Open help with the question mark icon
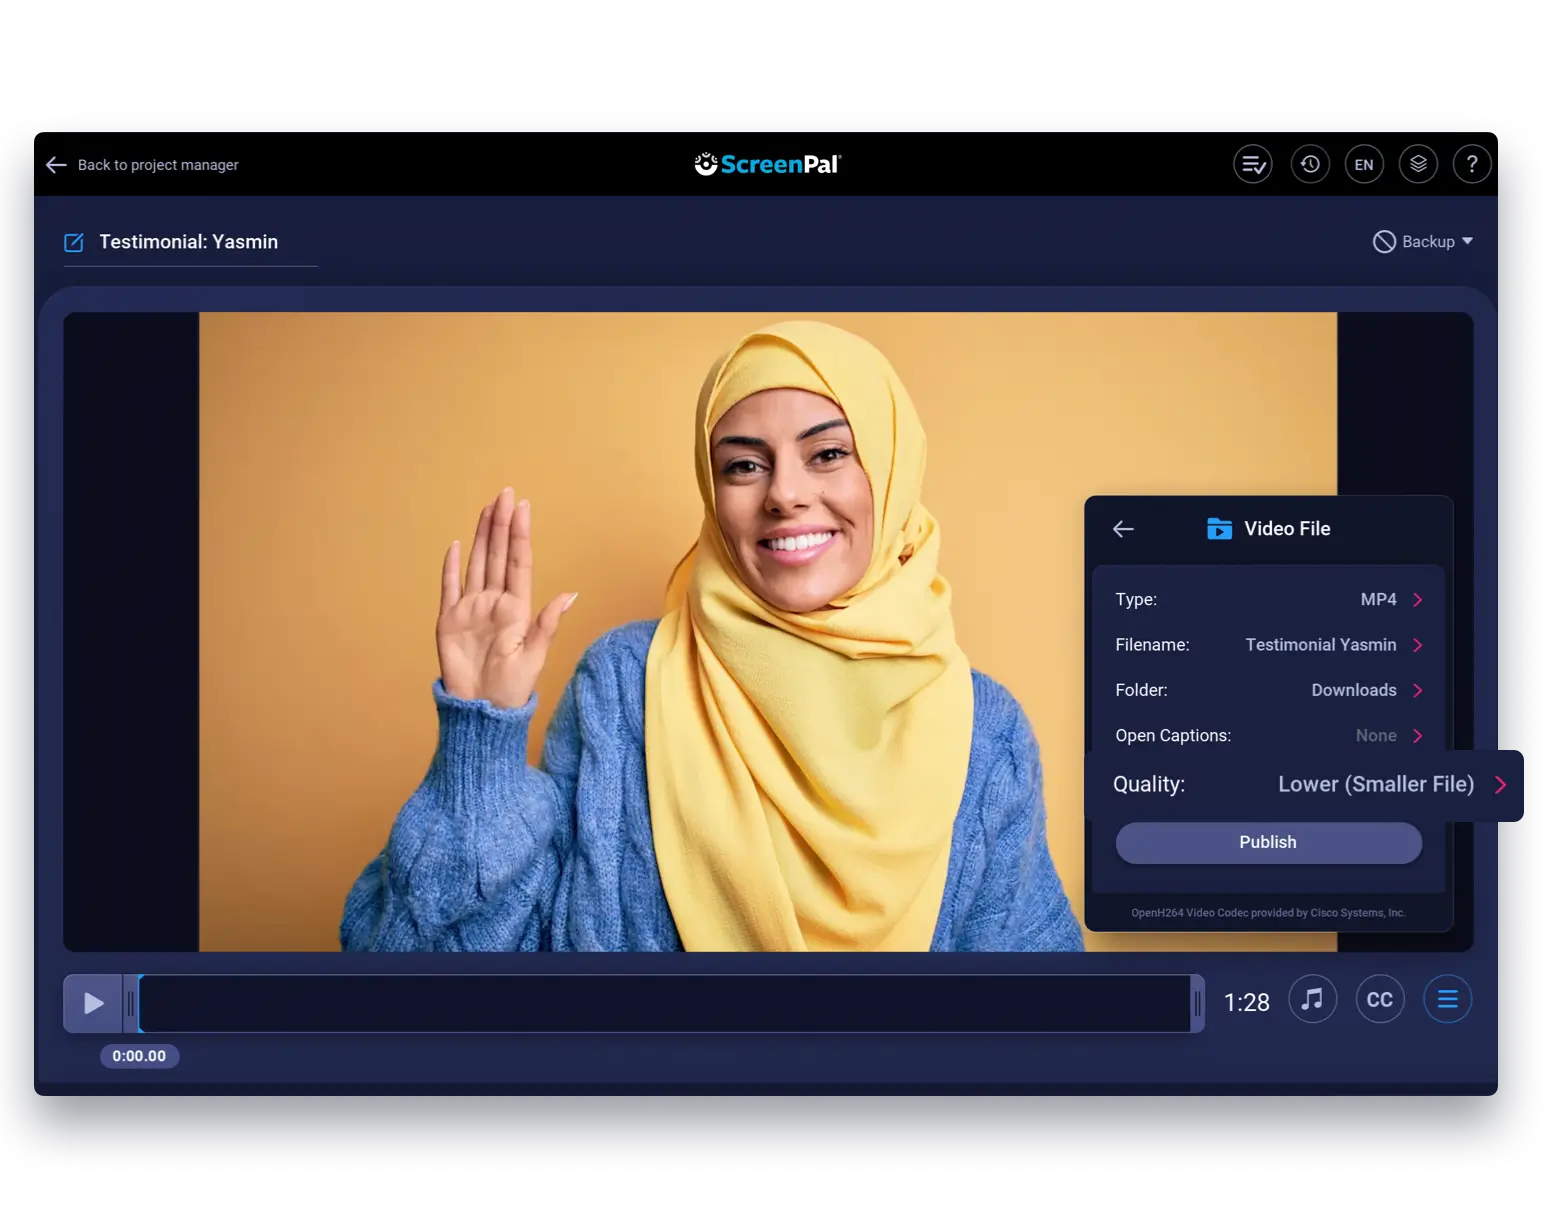1558x1226 pixels. coord(1471,164)
